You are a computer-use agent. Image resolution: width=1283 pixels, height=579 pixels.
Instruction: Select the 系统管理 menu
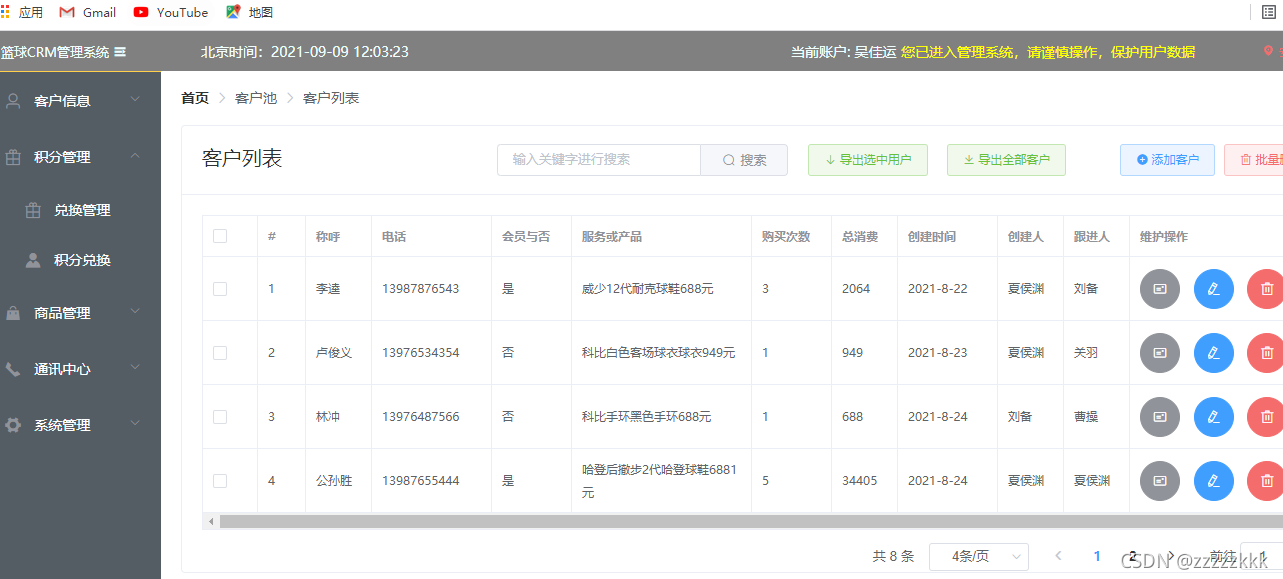(x=80, y=425)
